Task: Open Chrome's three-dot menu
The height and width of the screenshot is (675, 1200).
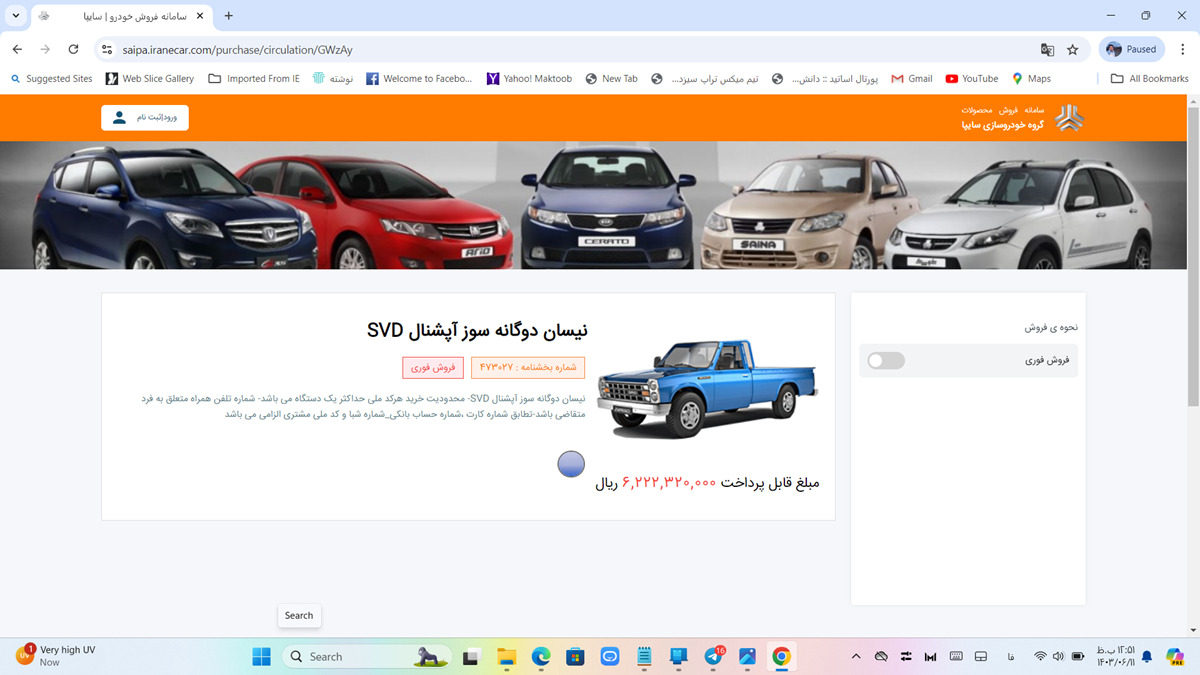Action: click(x=1183, y=49)
